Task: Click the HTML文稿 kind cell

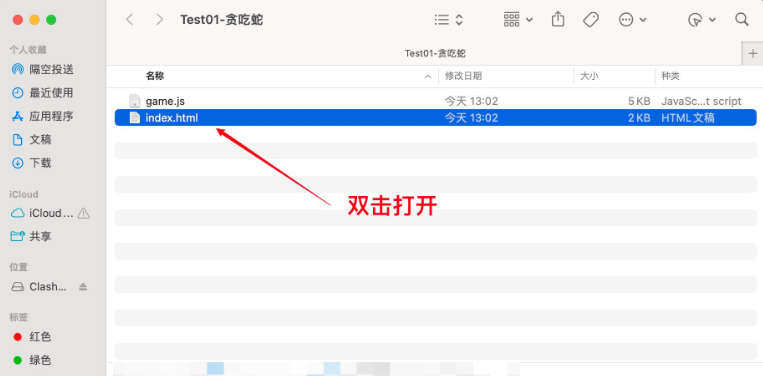Action: (688, 118)
